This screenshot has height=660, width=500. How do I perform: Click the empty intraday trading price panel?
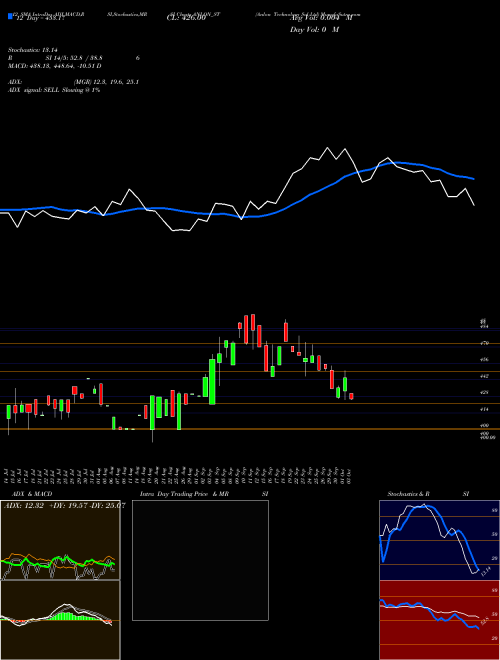coord(200,560)
